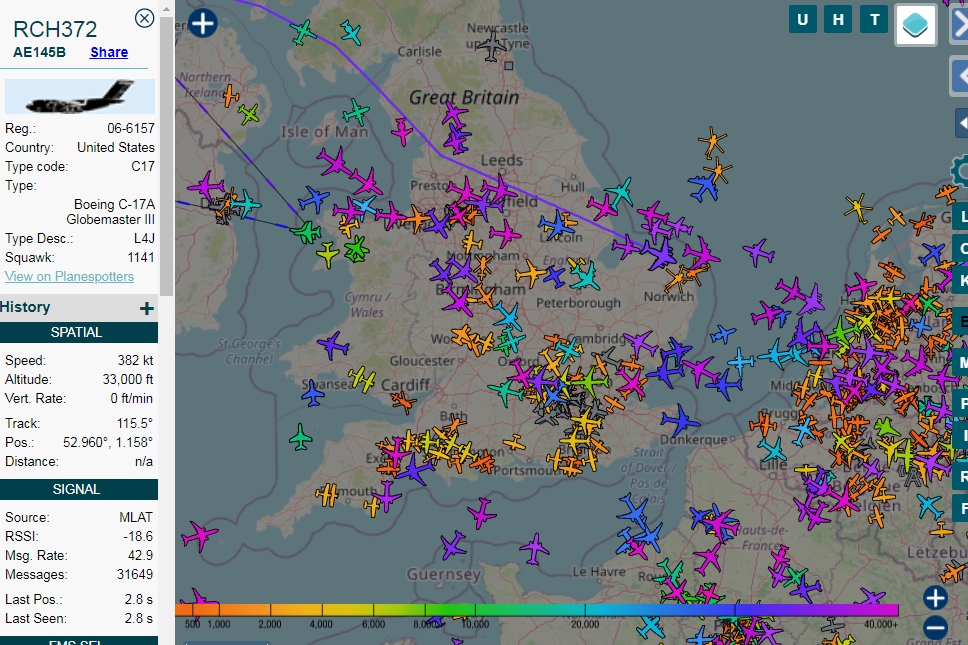Click the altitude value 33,000 ft

click(128, 380)
